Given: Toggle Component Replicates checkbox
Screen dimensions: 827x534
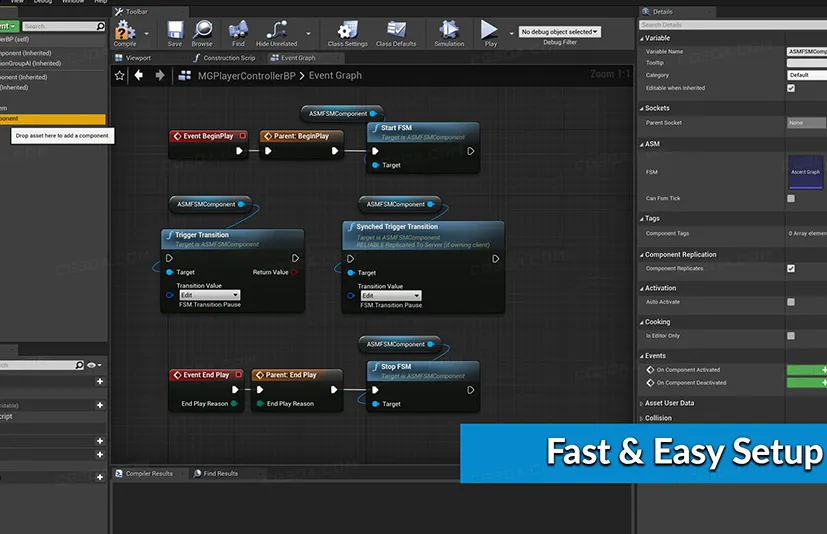Looking at the screenshot, I should coord(791,269).
